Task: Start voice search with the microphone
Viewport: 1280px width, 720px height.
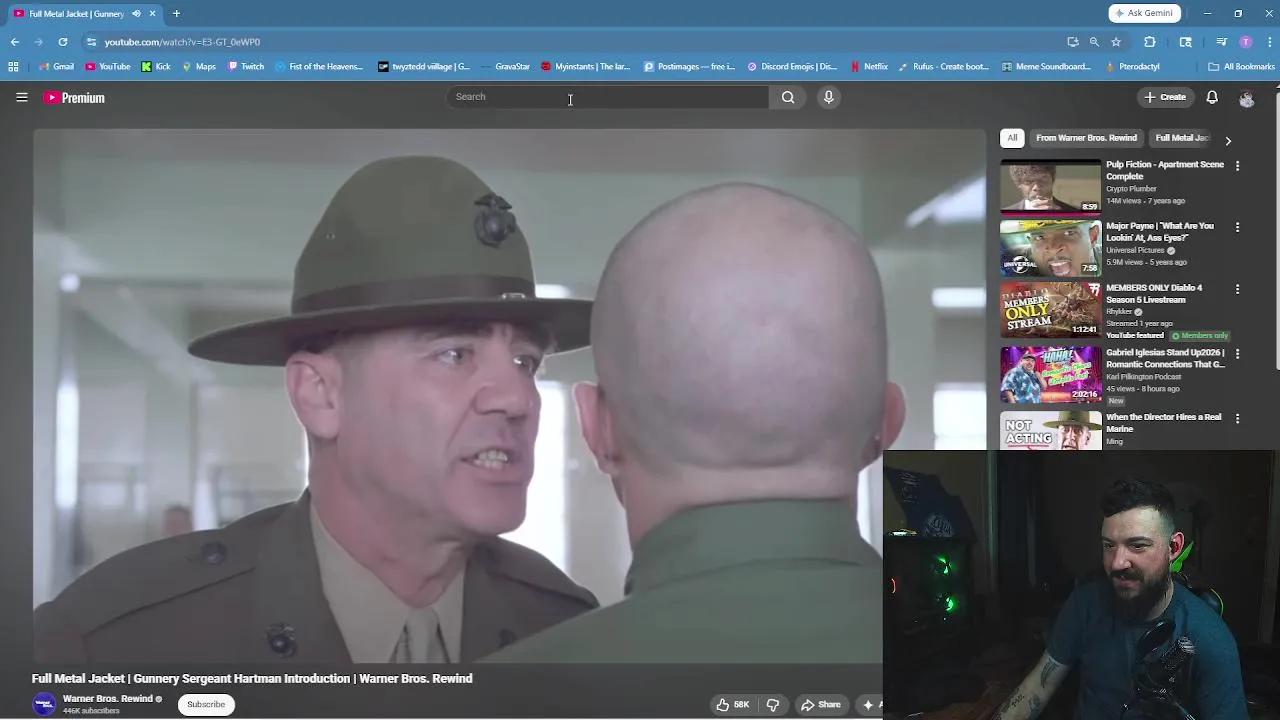Action: [x=828, y=97]
